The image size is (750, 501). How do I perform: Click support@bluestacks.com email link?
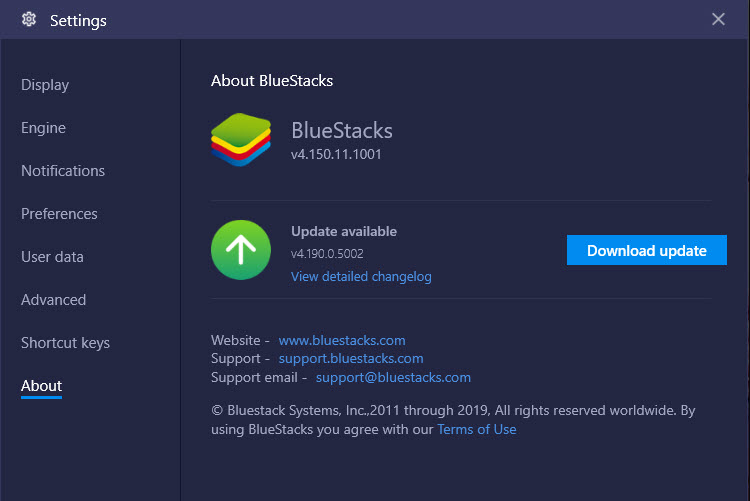pyautogui.click(x=393, y=378)
